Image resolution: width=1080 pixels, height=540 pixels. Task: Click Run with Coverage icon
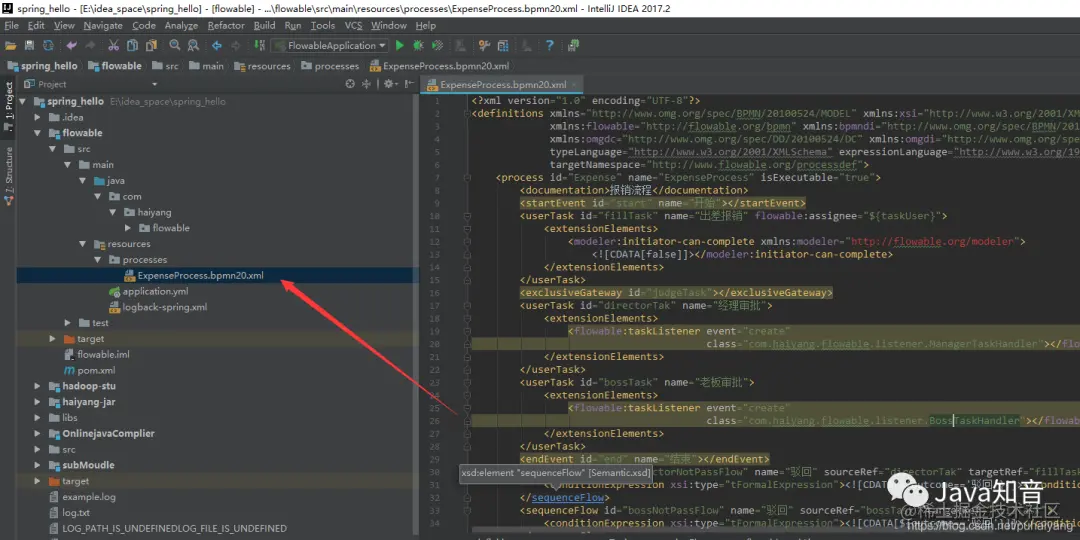437,45
